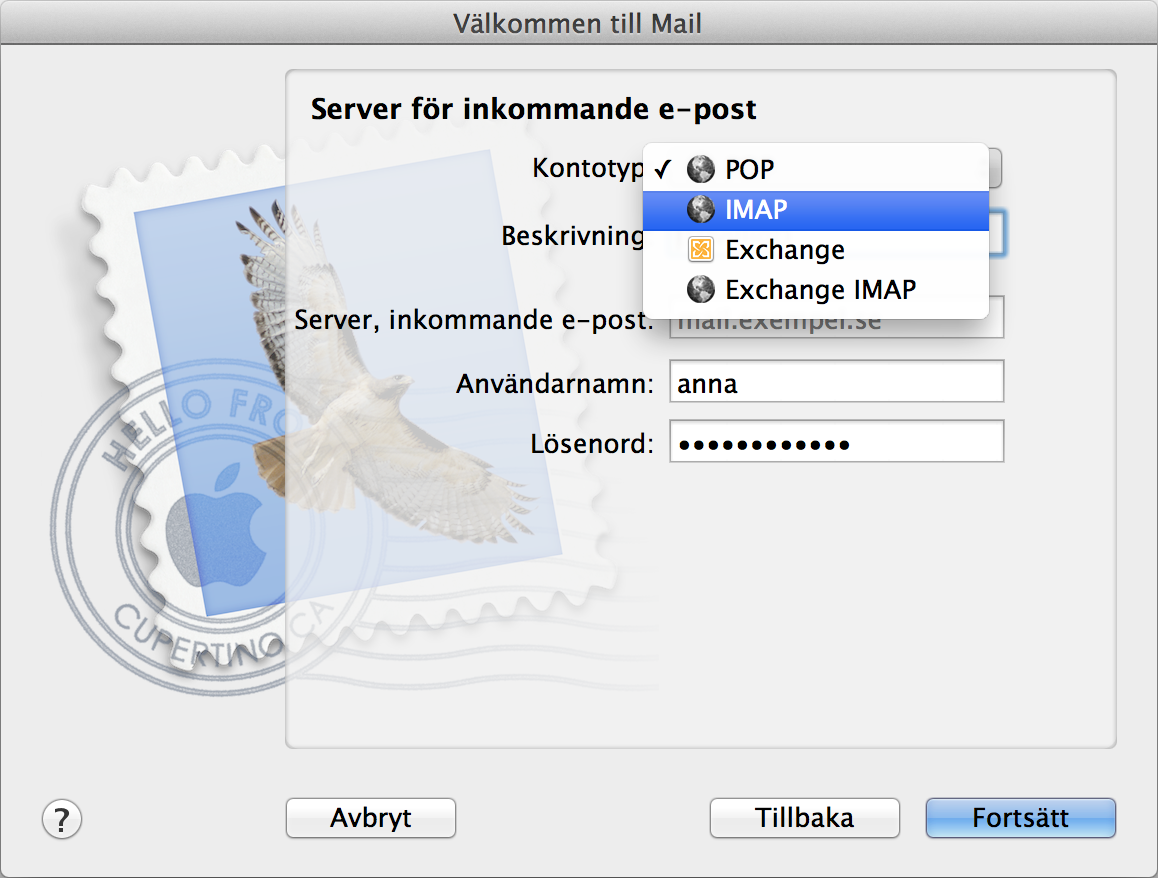Select the Exchange account type option
The width and height of the screenshot is (1158, 878).
point(815,250)
